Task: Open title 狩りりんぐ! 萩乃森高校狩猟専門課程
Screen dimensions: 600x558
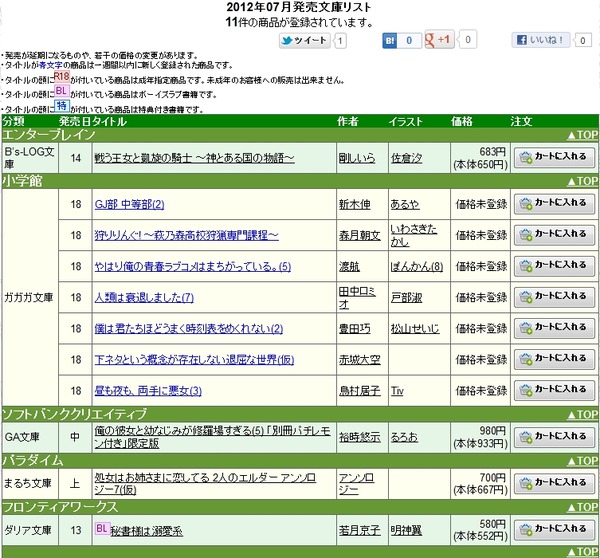Action: [186, 235]
